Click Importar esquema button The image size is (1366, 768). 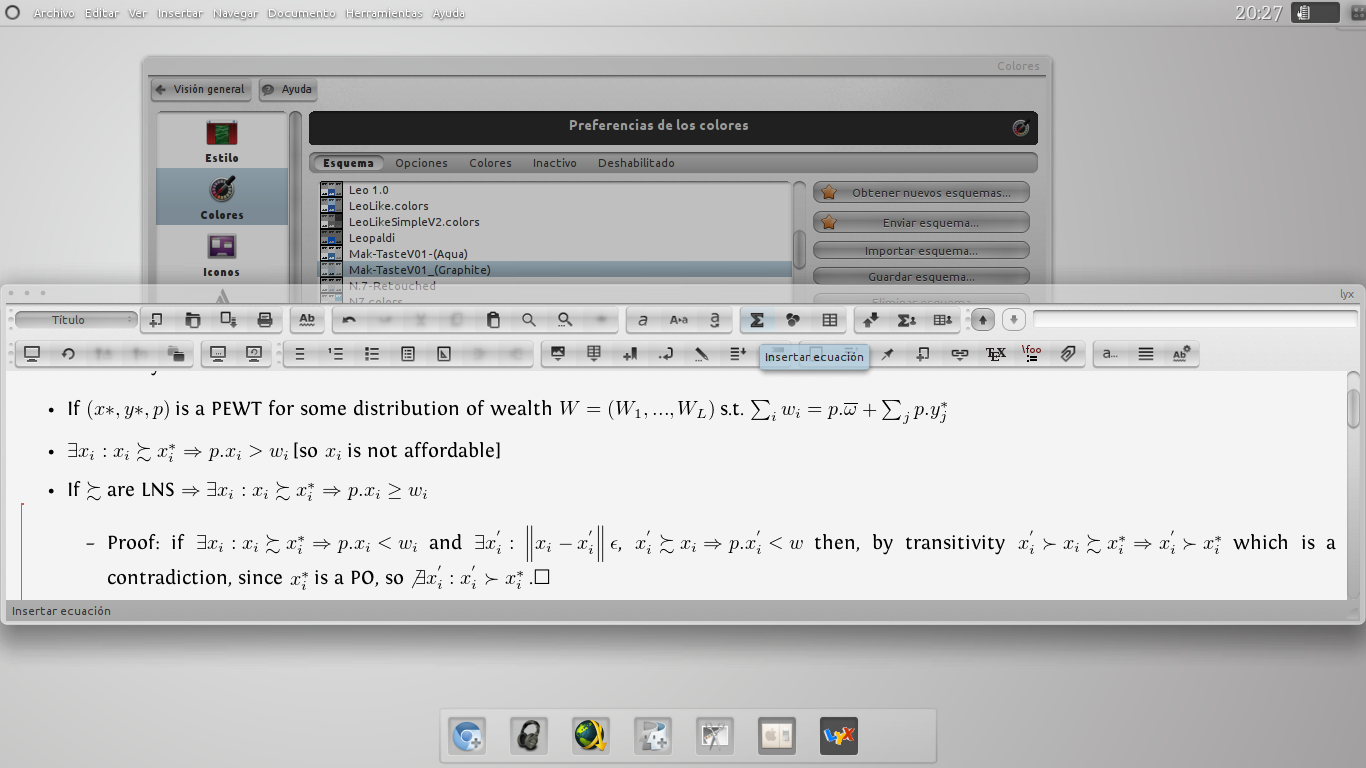coord(921,251)
